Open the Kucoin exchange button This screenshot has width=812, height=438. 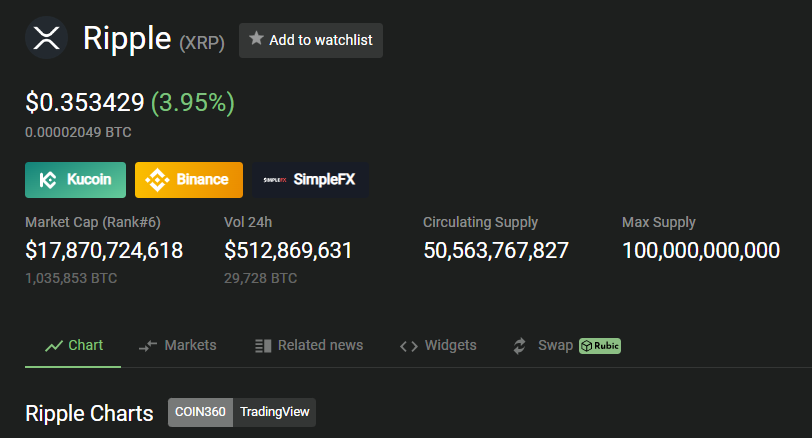(75, 180)
